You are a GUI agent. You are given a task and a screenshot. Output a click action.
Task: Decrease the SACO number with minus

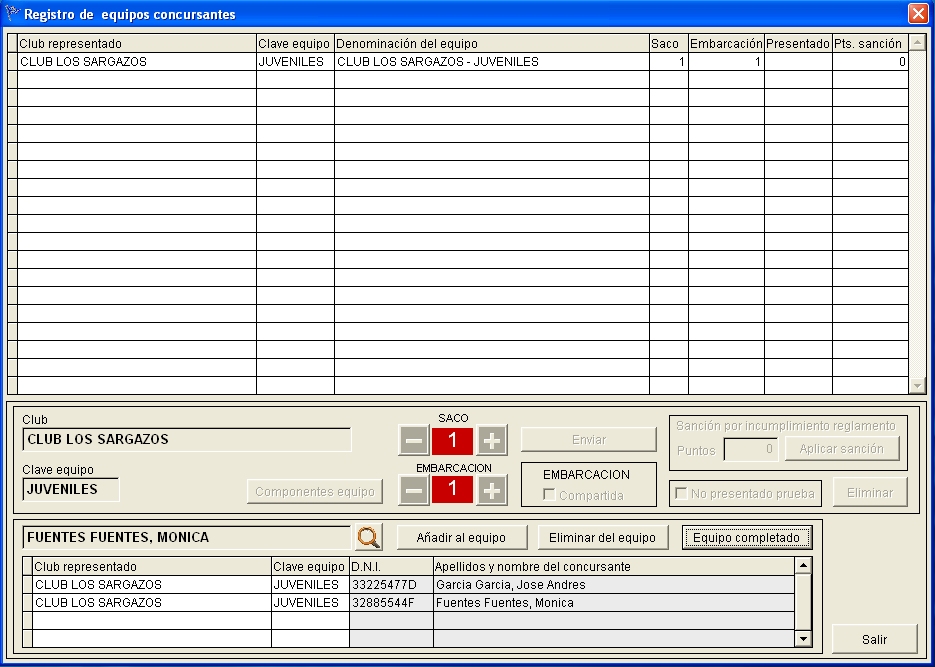(x=414, y=440)
